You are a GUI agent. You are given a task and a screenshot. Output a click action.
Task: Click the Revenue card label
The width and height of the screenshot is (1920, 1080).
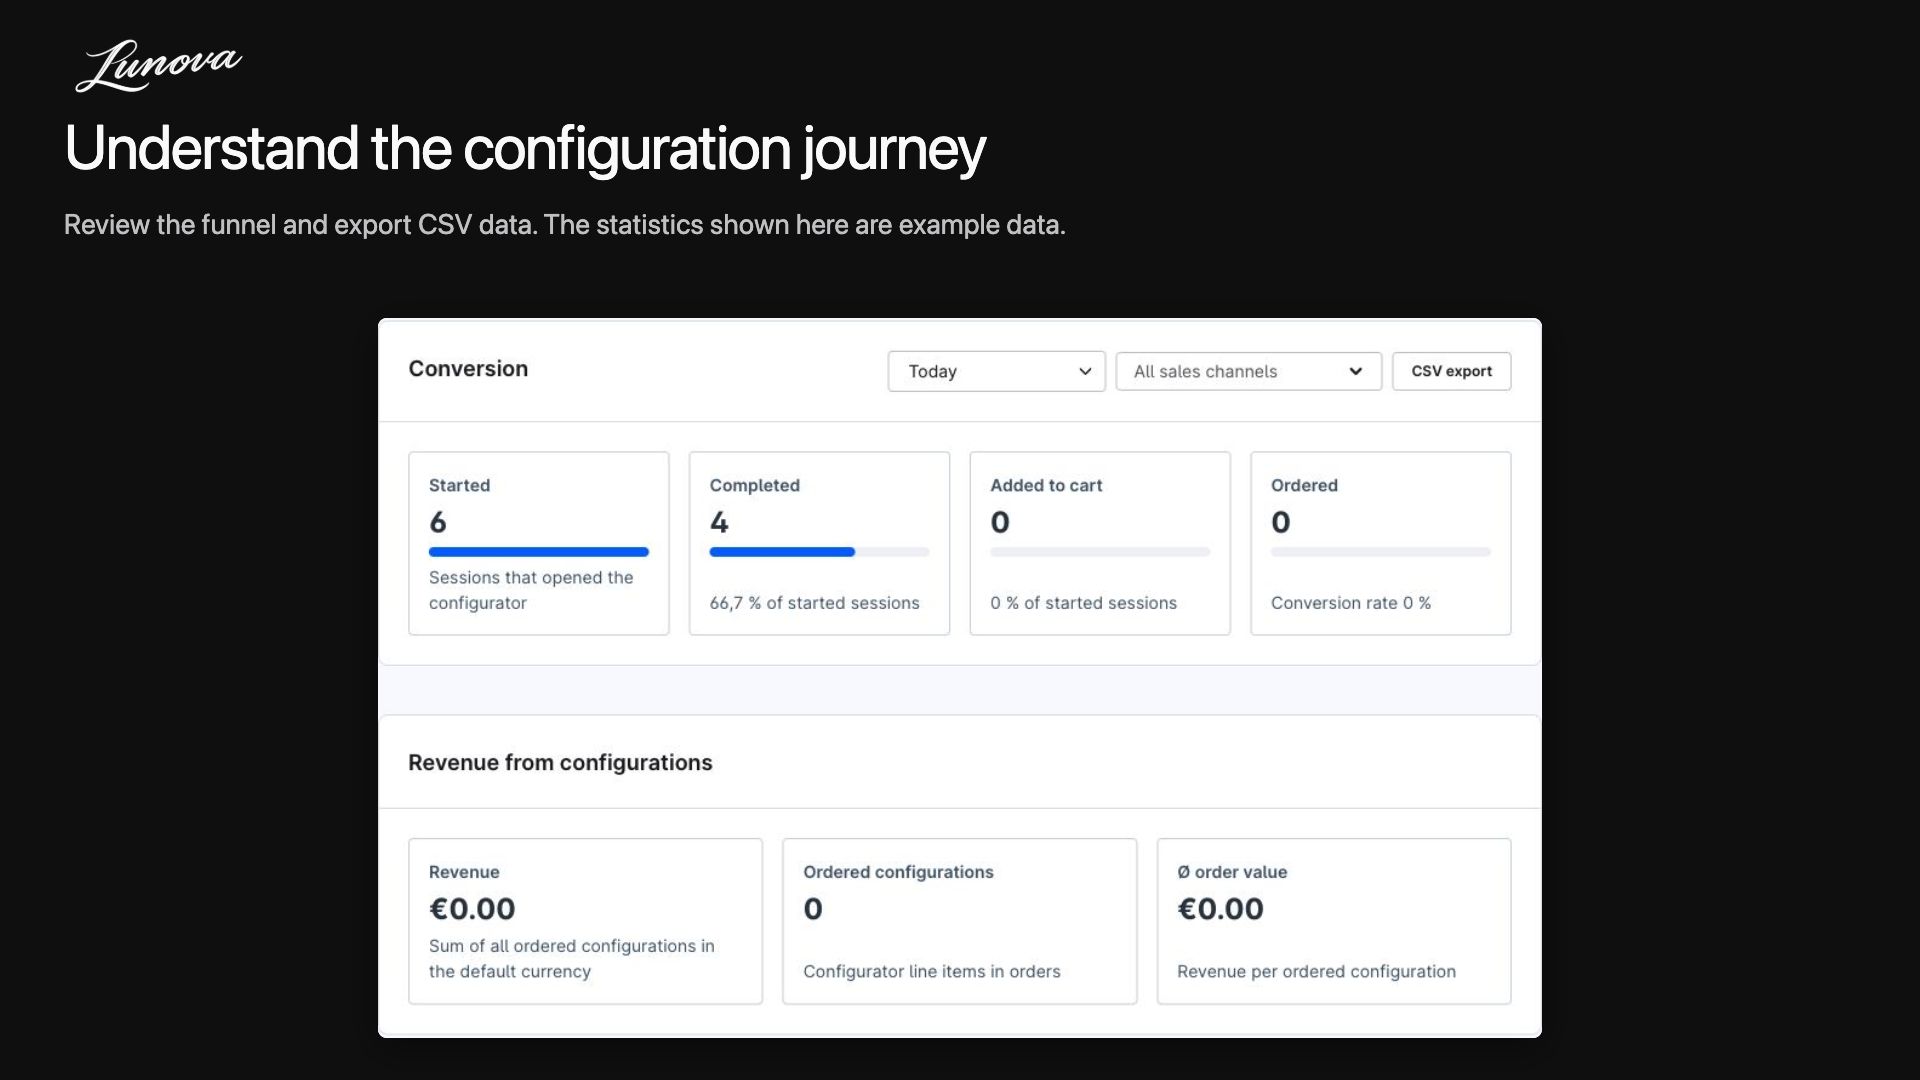pos(464,872)
